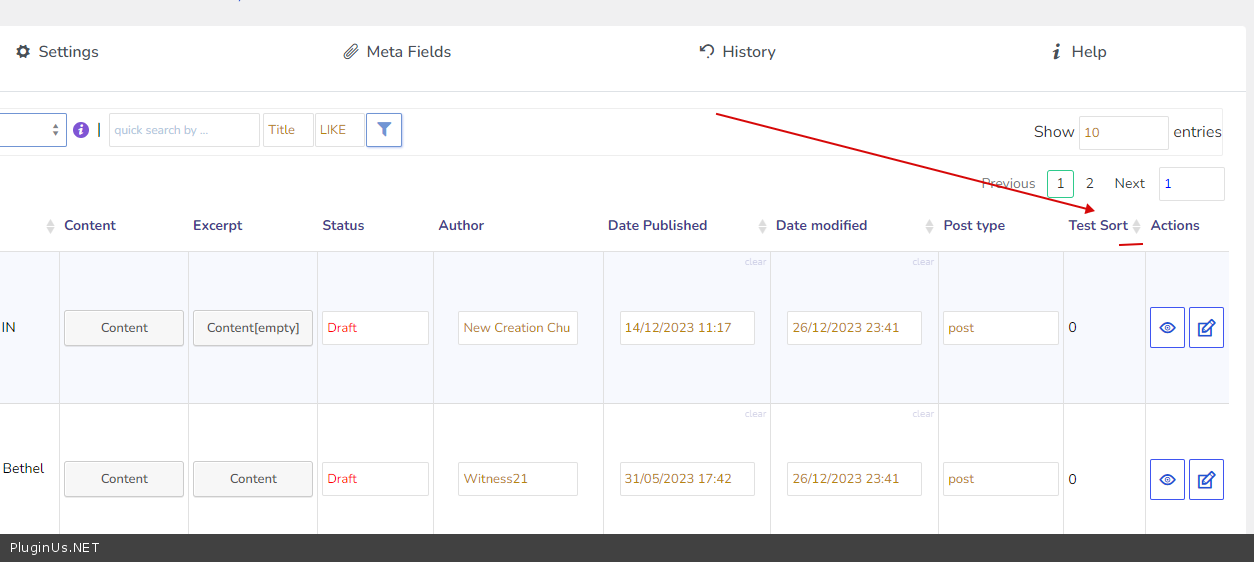Open the Meta Fields tab

tap(397, 52)
